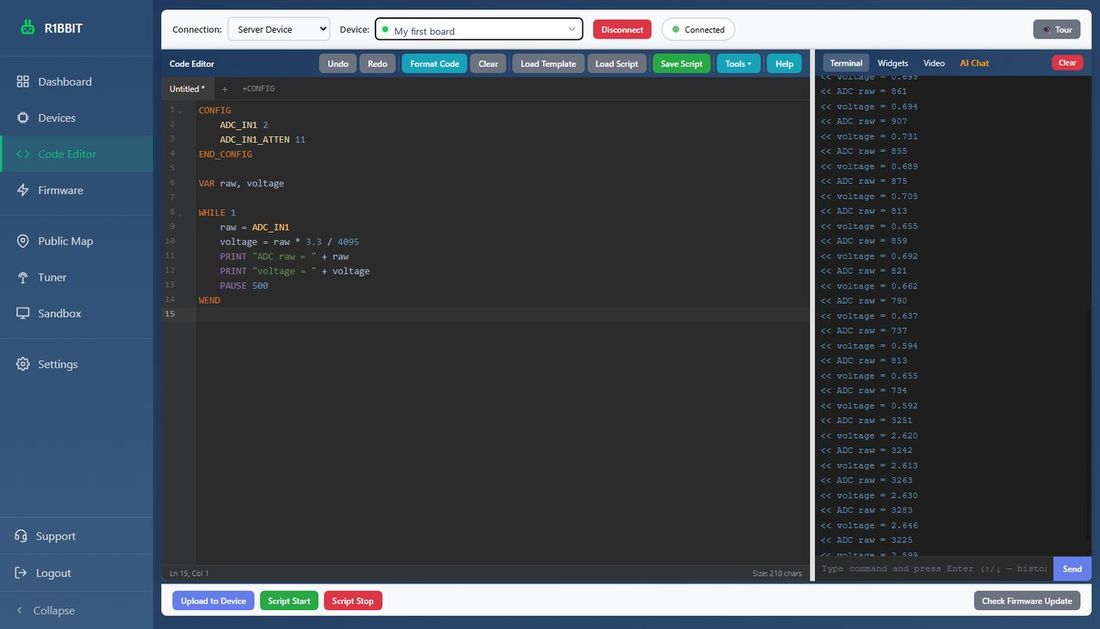Click Load Script
Viewport: 1100px width, 629px height.
pos(617,64)
